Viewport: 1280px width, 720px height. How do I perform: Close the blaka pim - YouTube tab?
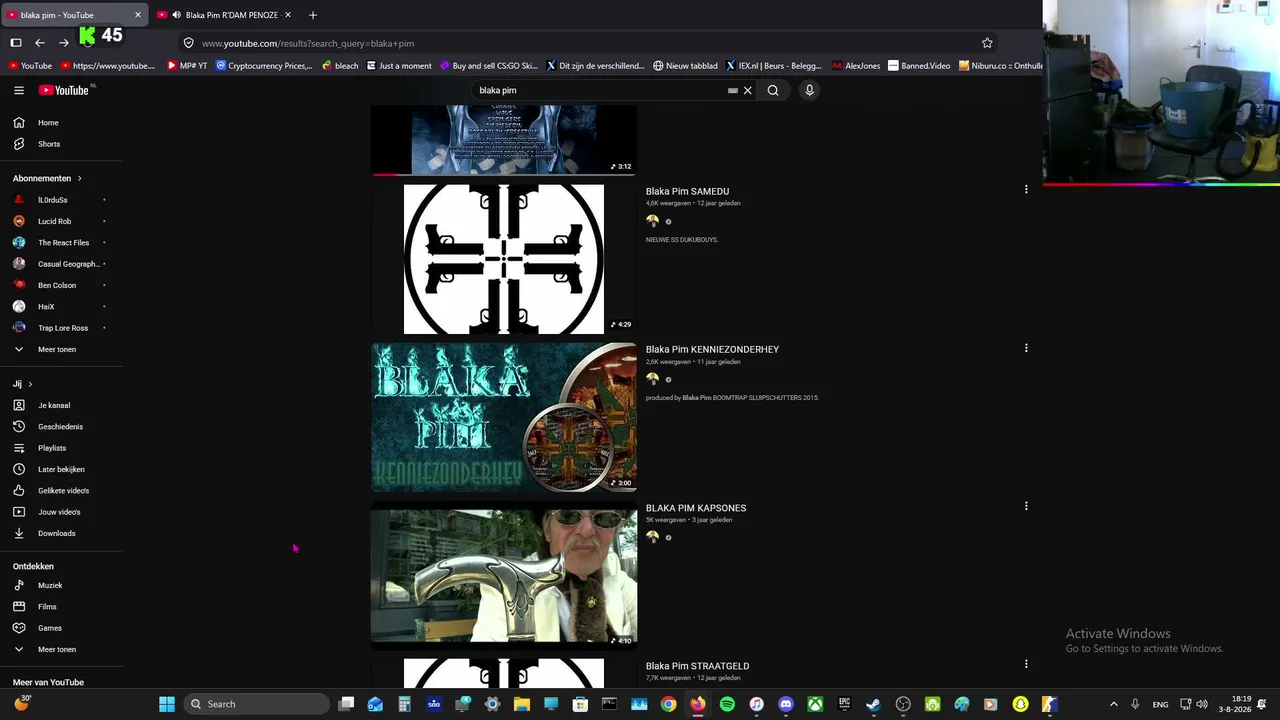pos(138,15)
